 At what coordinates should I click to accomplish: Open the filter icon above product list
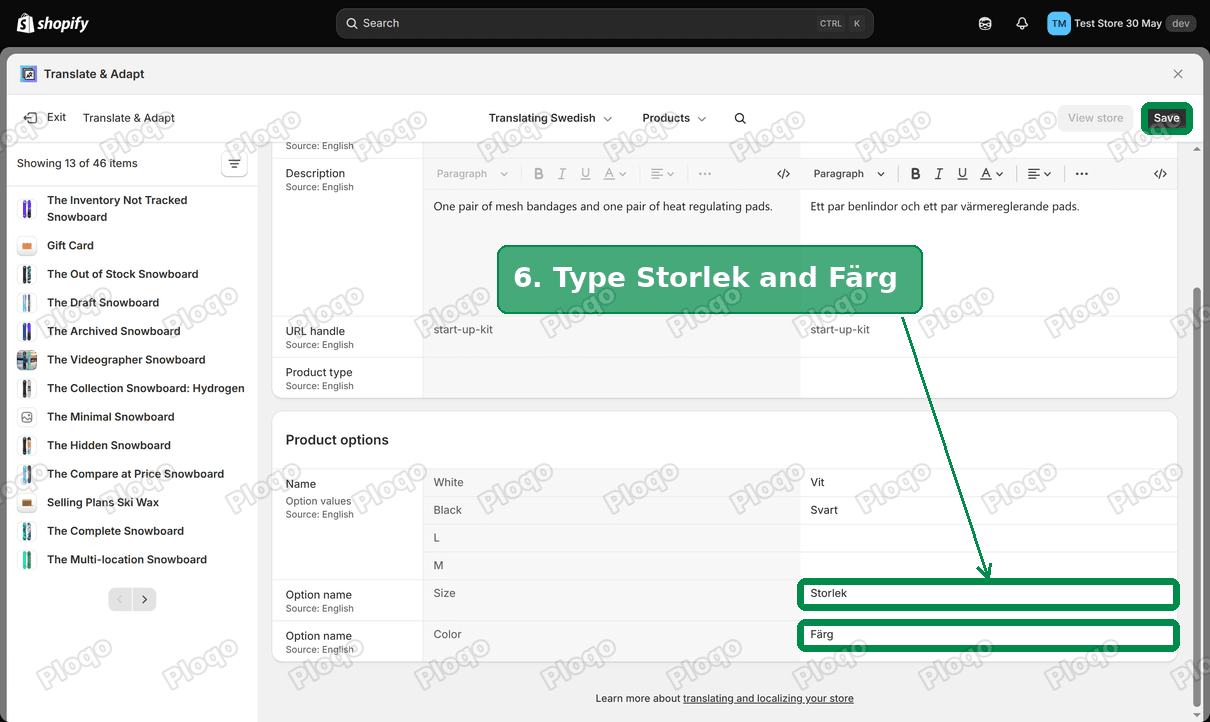pos(234,164)
